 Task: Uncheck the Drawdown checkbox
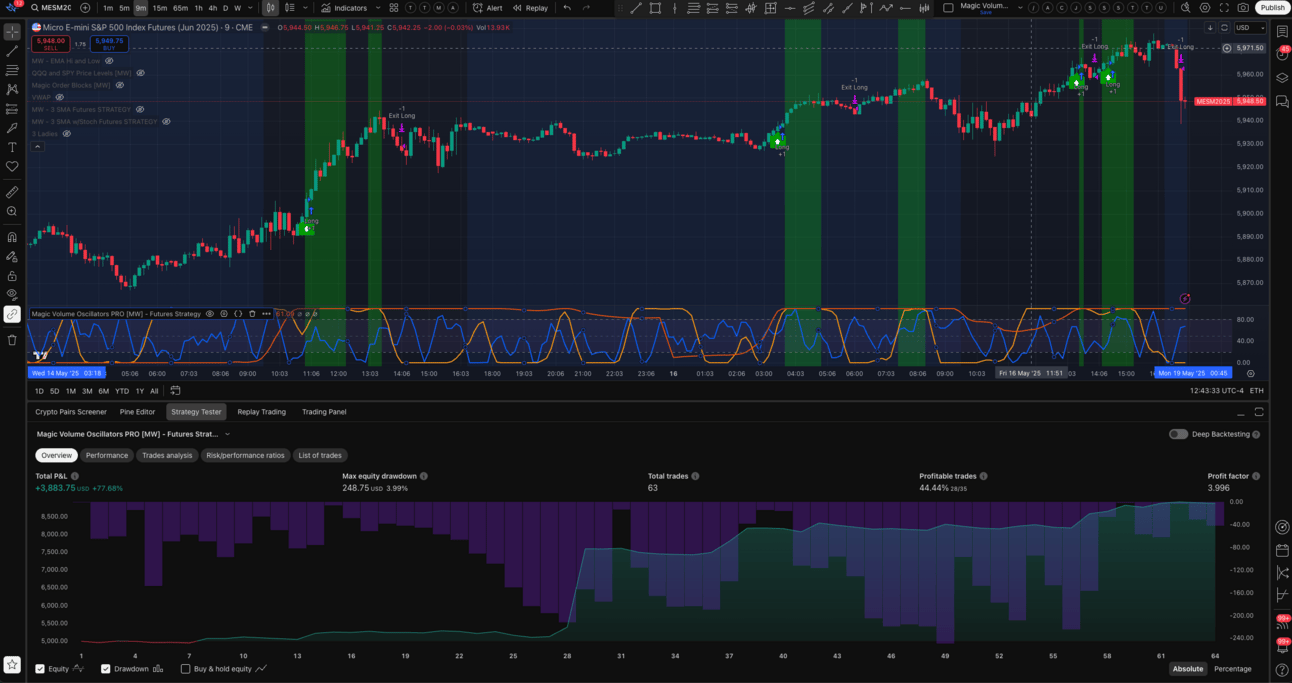point(106,669)
